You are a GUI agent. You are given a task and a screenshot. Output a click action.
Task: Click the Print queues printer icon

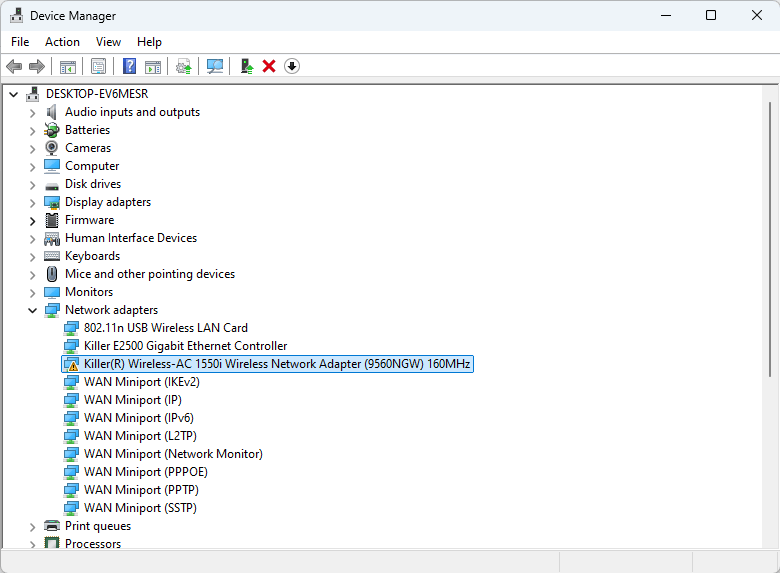tap(52, 526)
